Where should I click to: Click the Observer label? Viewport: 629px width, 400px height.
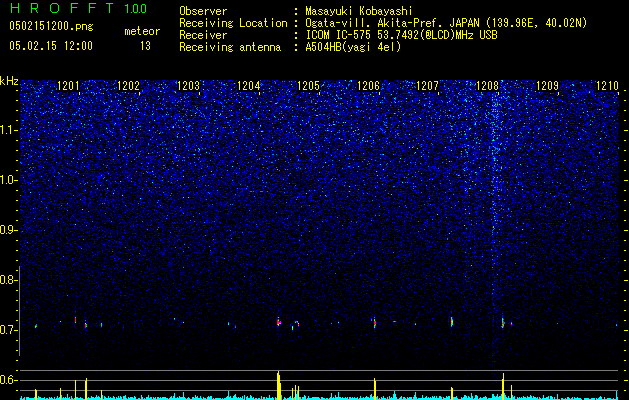(x=203, y=11)
